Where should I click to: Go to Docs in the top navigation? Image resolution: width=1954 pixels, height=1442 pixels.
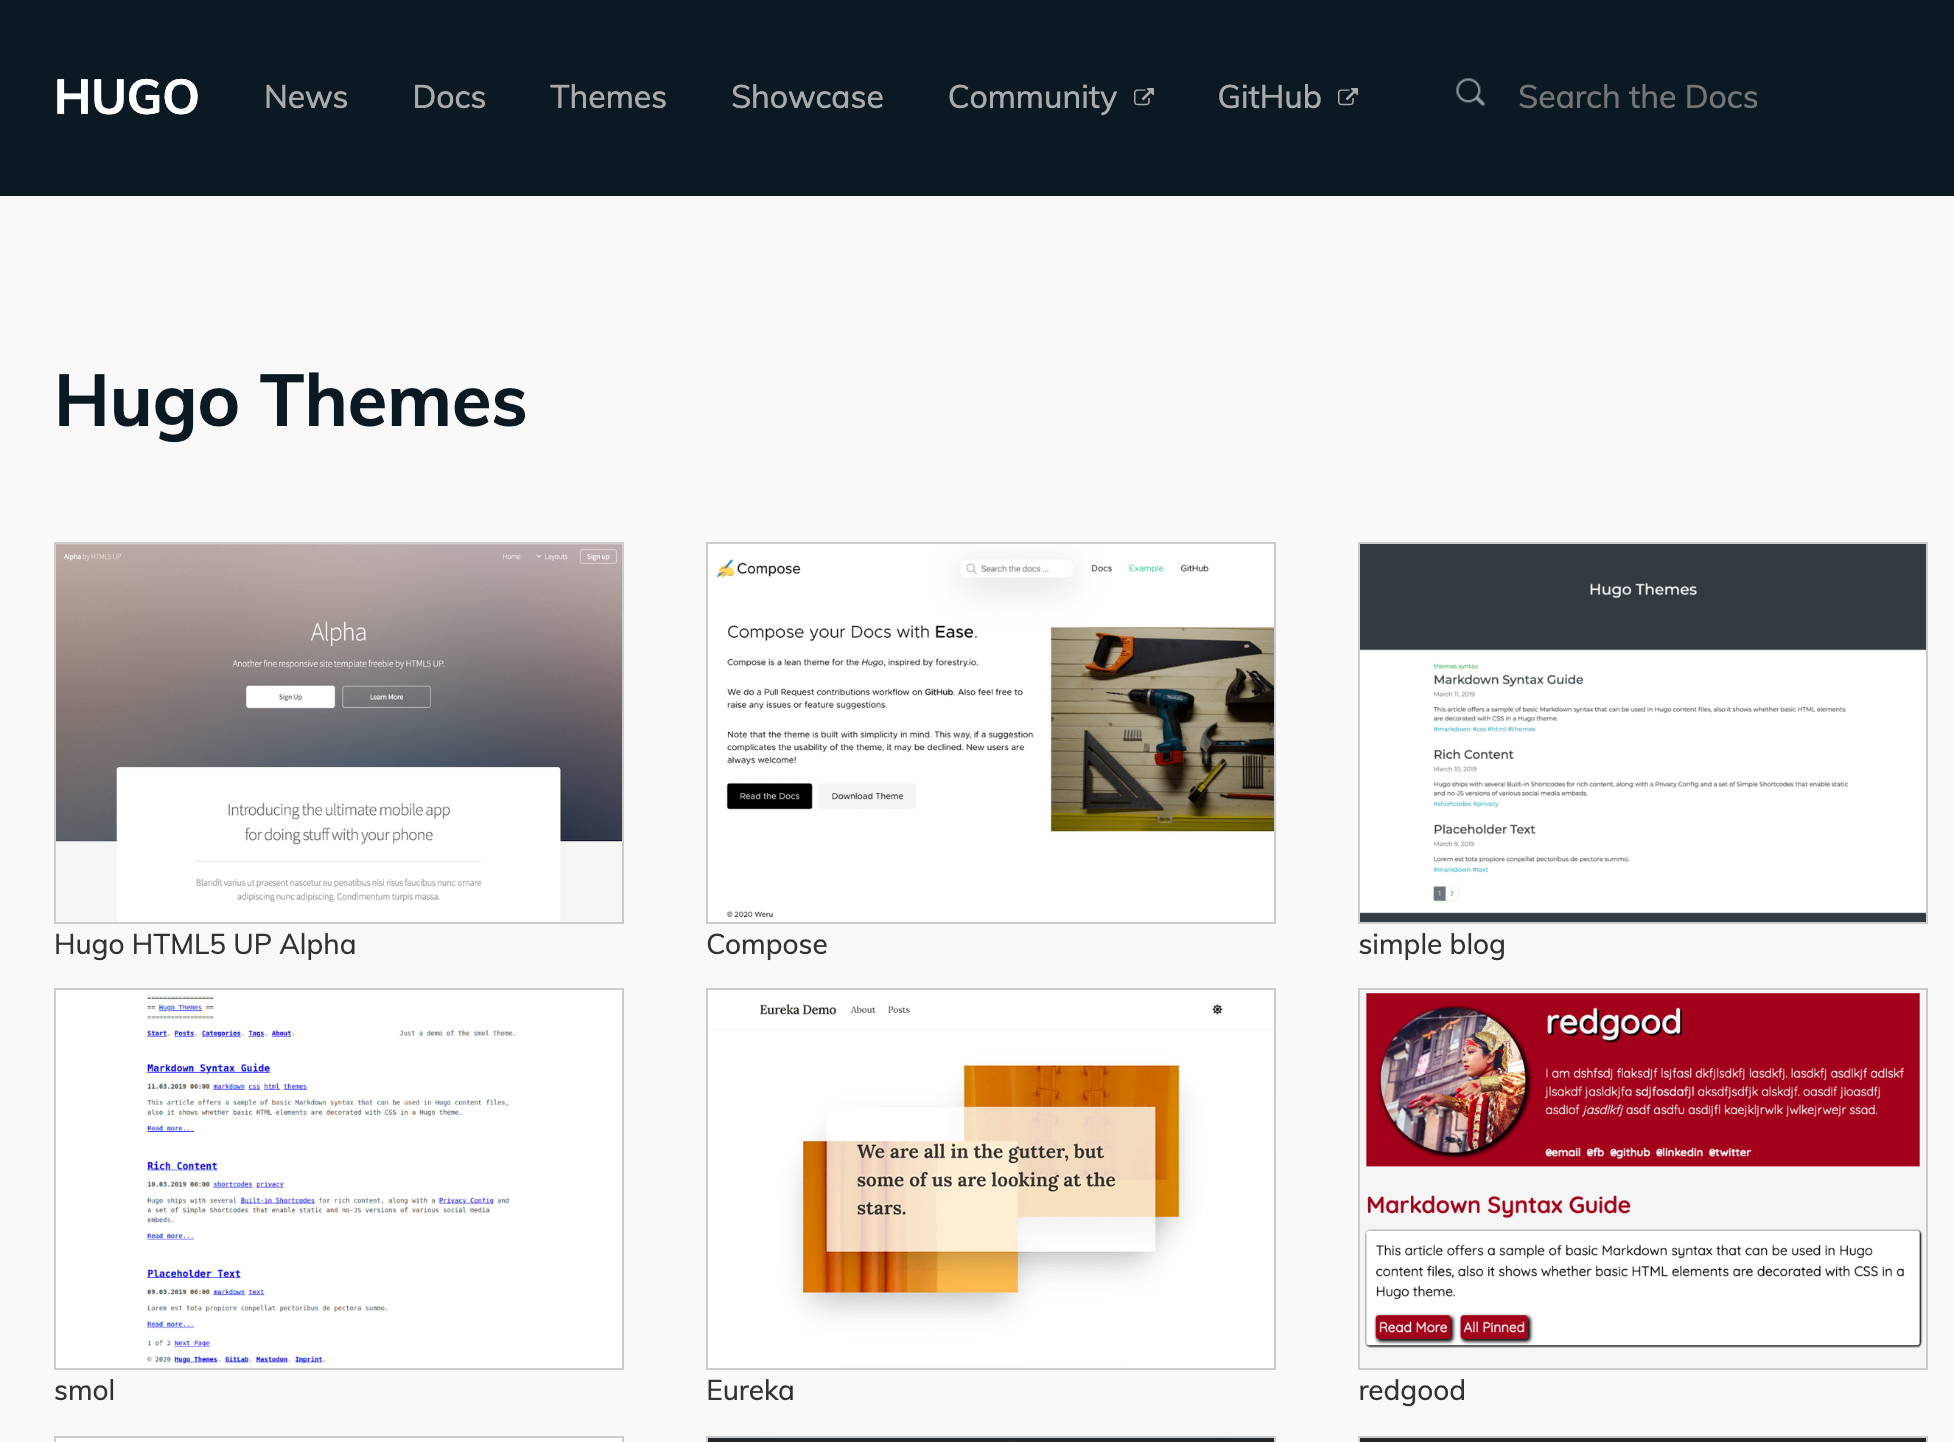(x=449, y=97)
